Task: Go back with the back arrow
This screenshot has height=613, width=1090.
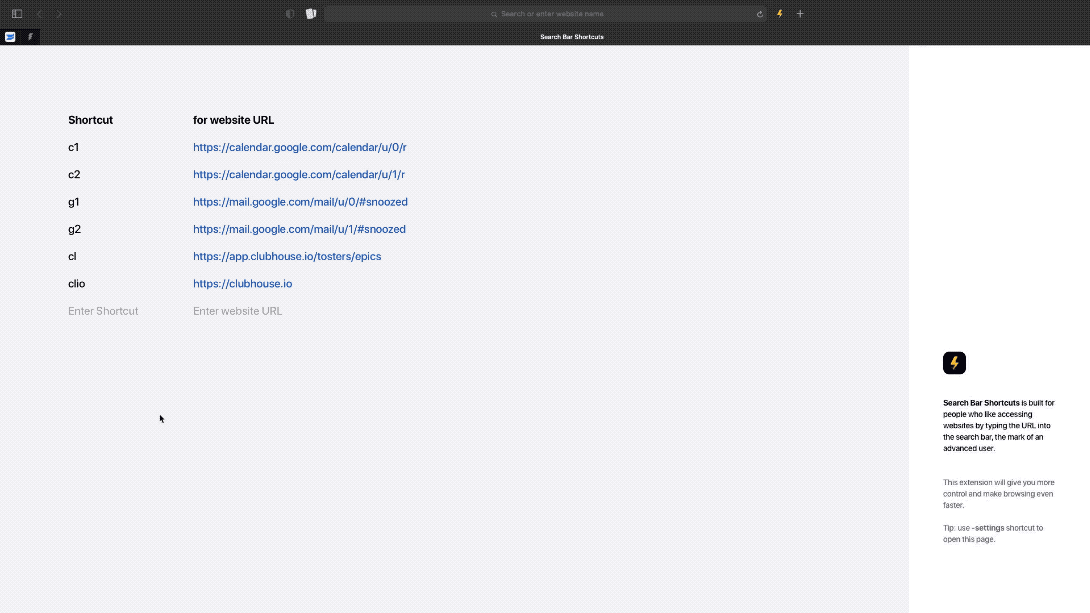Action: (x=39, y=14)
